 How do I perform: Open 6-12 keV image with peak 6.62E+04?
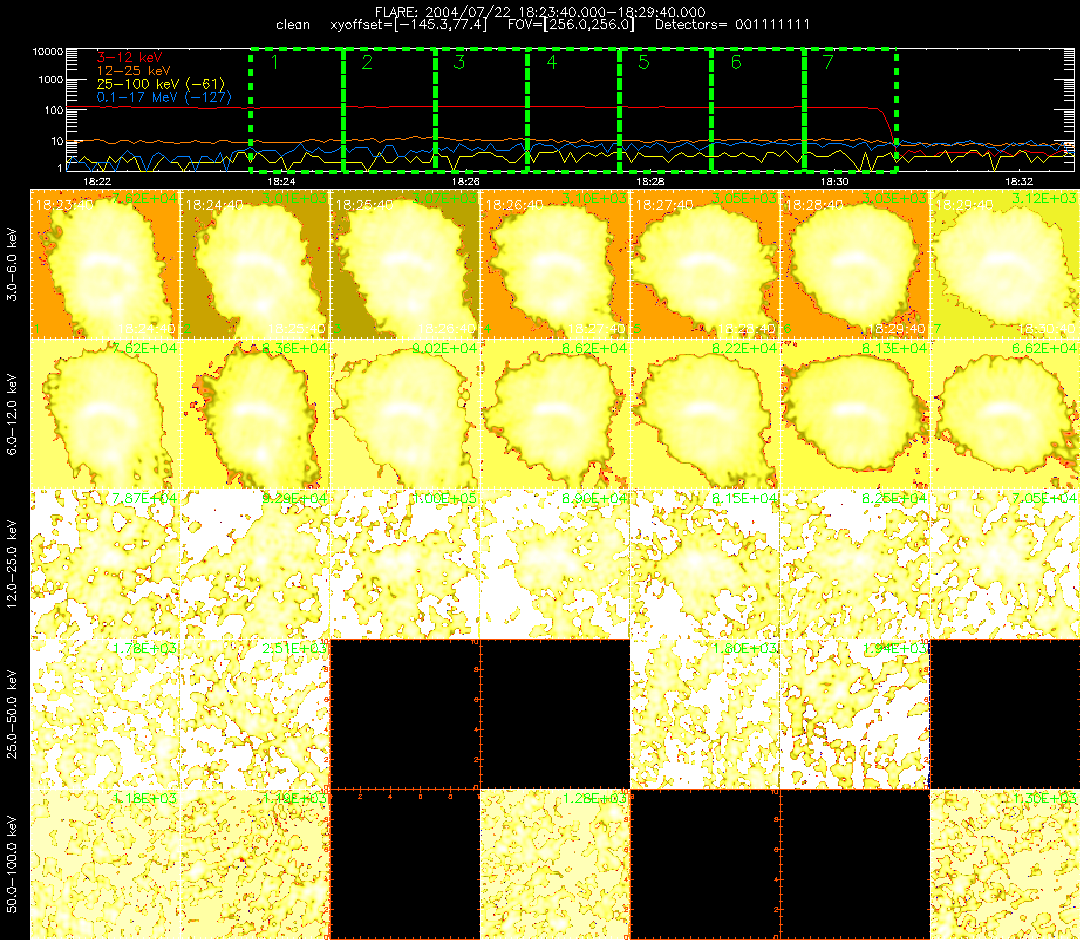[1005, 415]
